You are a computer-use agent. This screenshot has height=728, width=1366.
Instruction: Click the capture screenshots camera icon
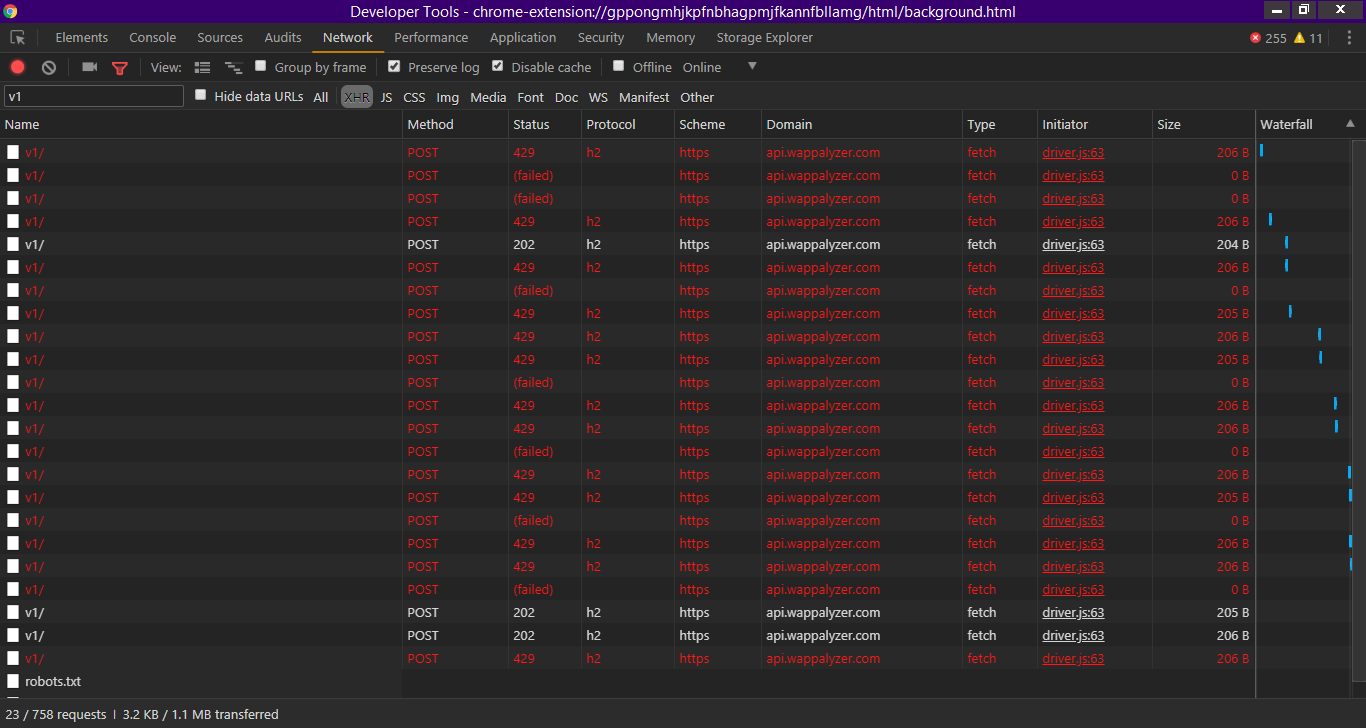point(90,67)
